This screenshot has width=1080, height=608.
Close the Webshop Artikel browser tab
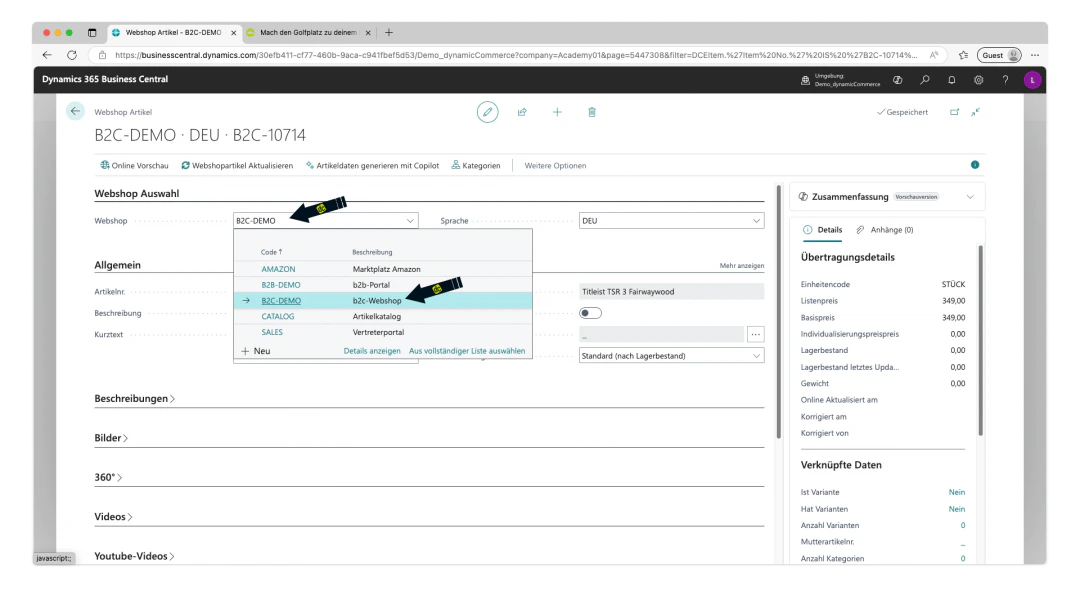pos(233,32)
